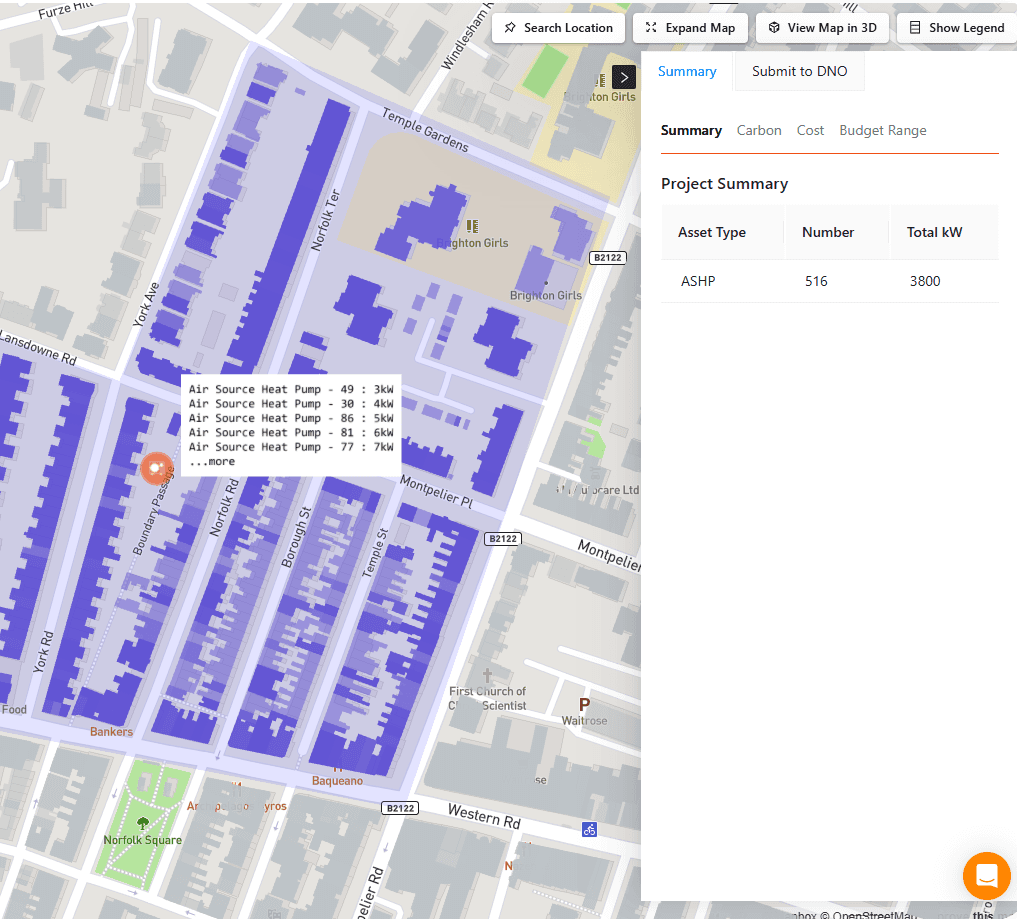Open the Budget Range sub-tab
The image size is (1017, 919).
pyautogui.click(x=882, y=131)
